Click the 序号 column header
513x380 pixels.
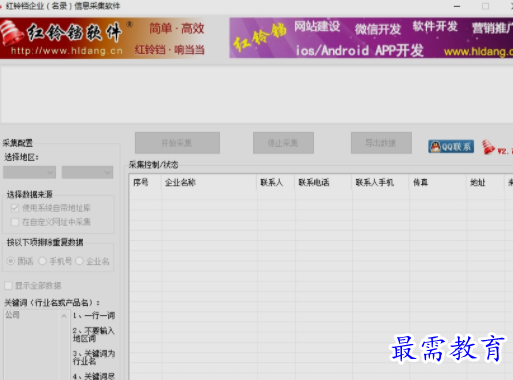click(145, 183)
